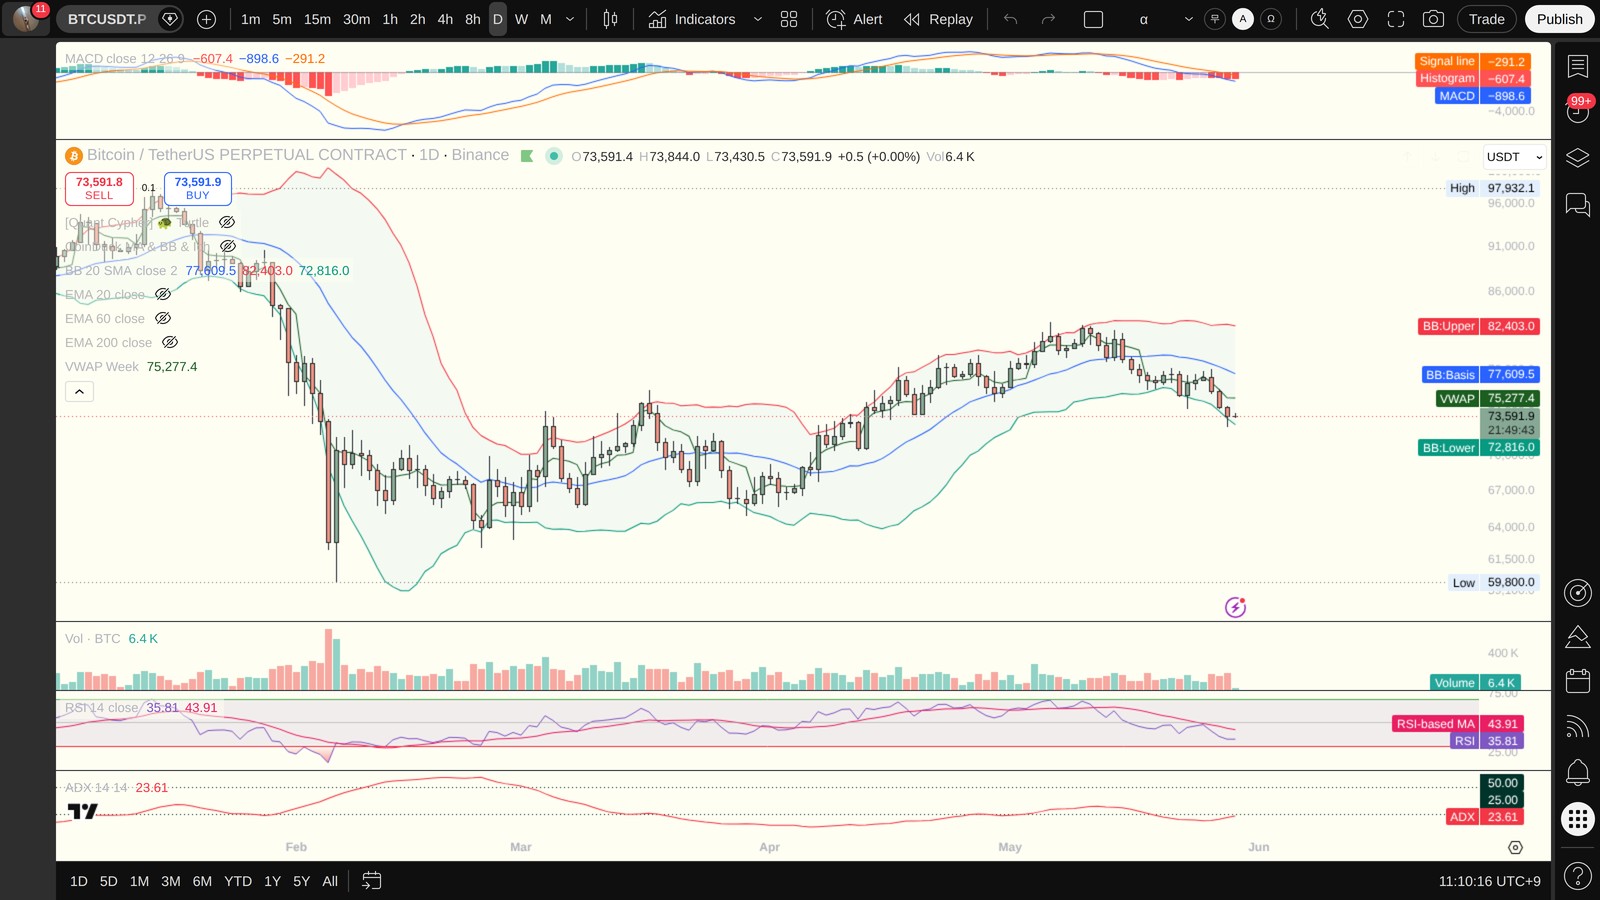Screen dimensions: 1600x900
Task: Click the Publish button
Action: point(1560,19)
